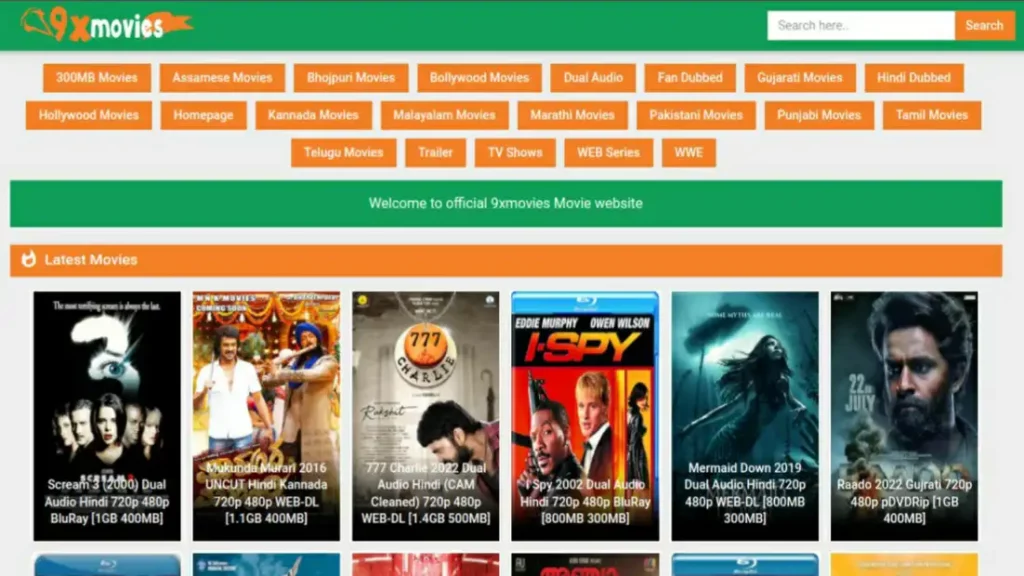Open the Assamese Movies category
1024x576 pixels.
click(222, 78)
